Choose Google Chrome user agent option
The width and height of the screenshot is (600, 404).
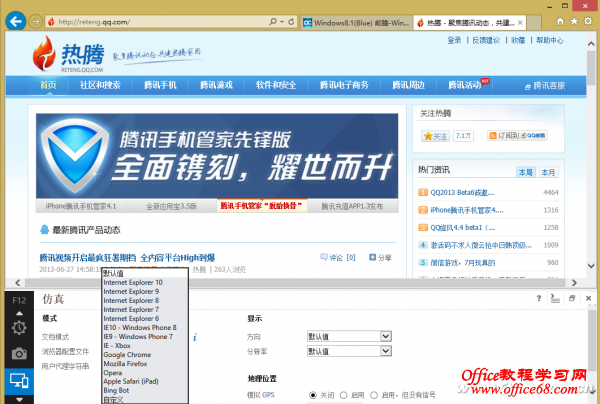[x=127, y=355]
